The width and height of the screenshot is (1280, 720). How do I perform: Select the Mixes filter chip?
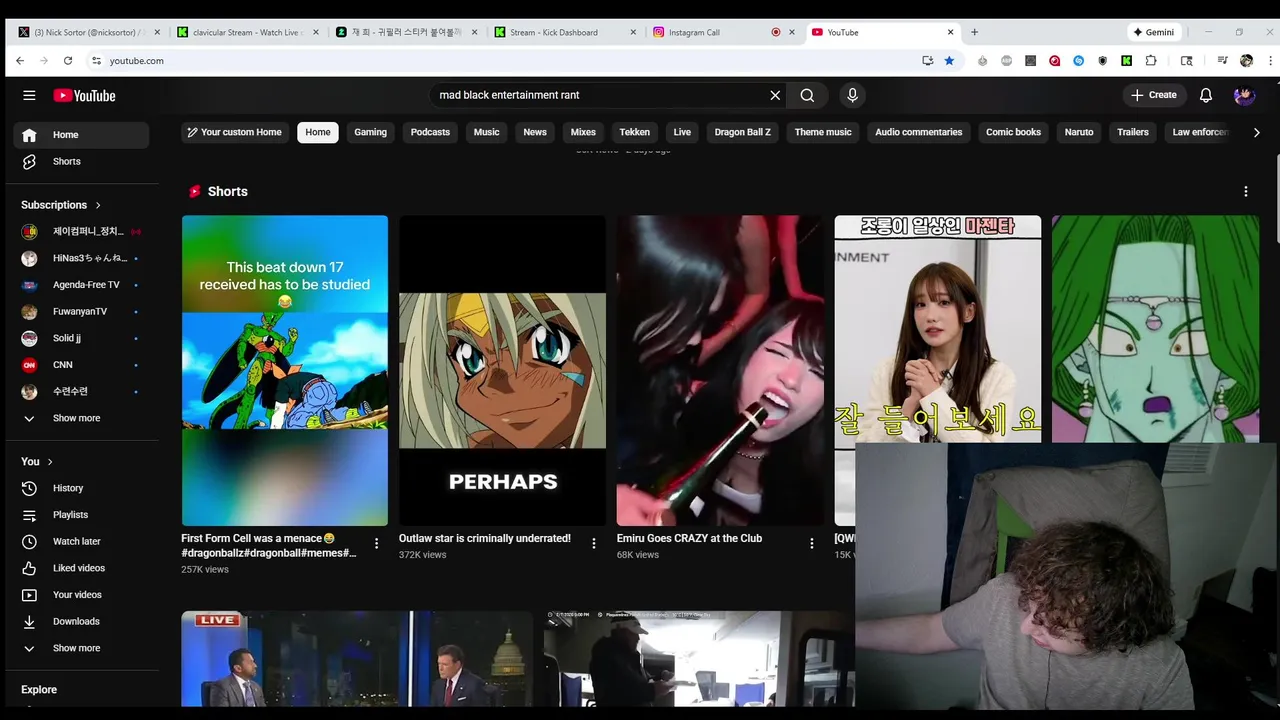point(583,132)
